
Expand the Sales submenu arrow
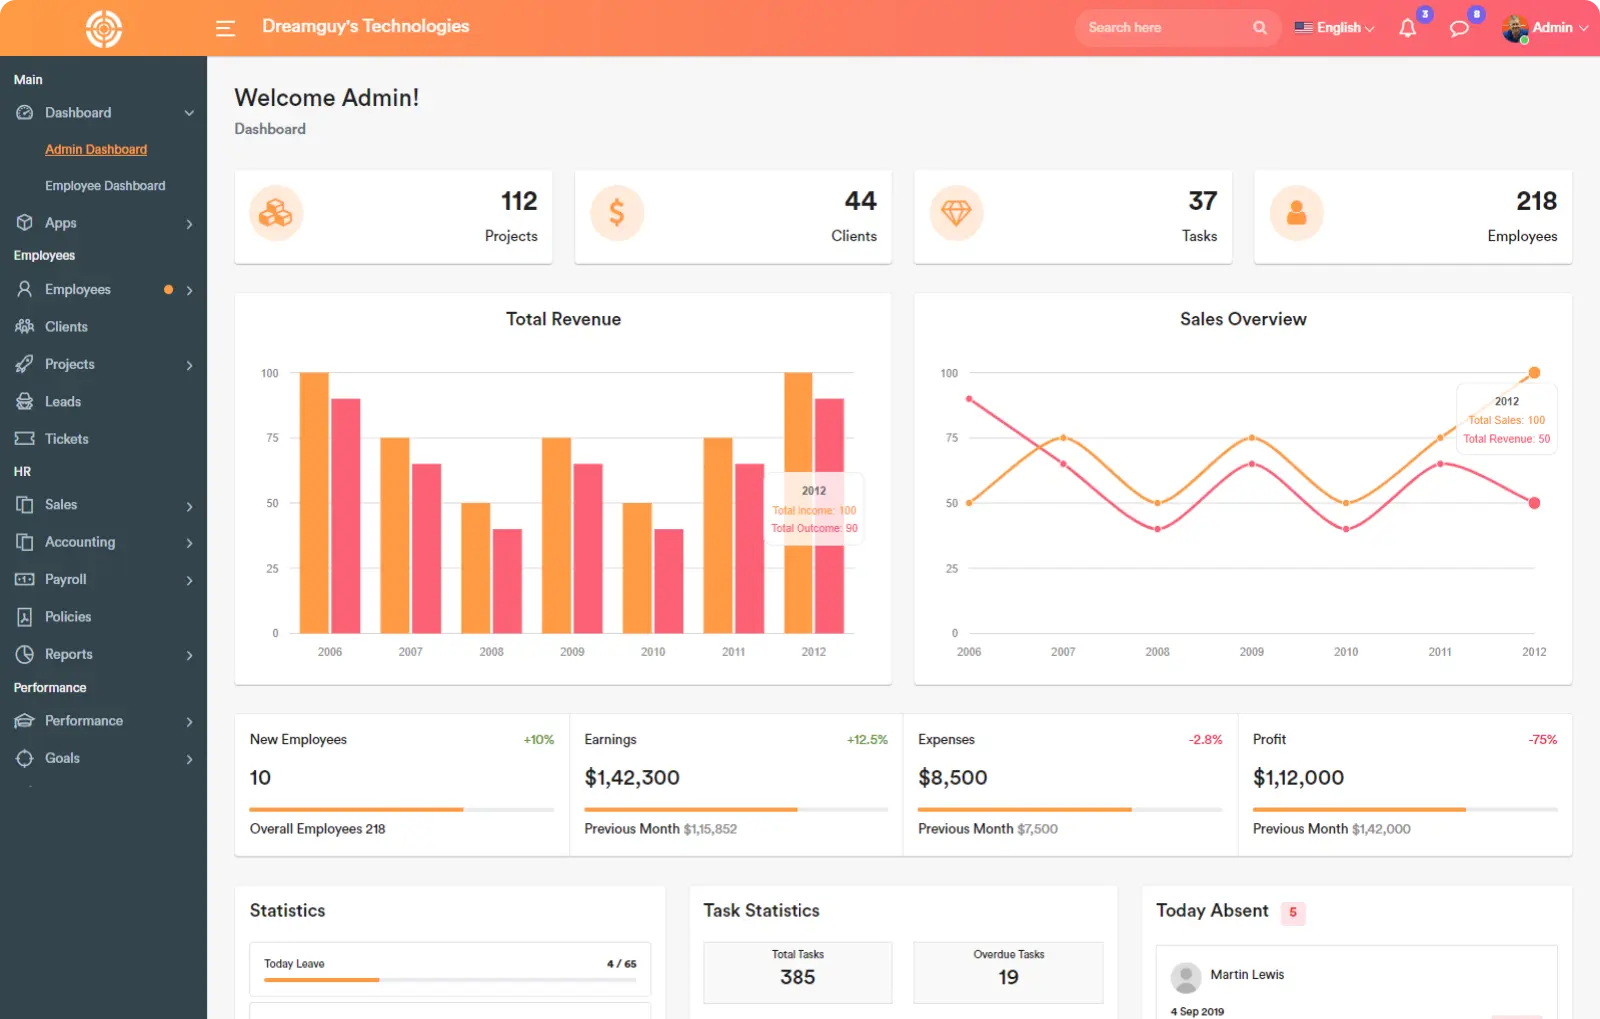(x=189, y=506)
